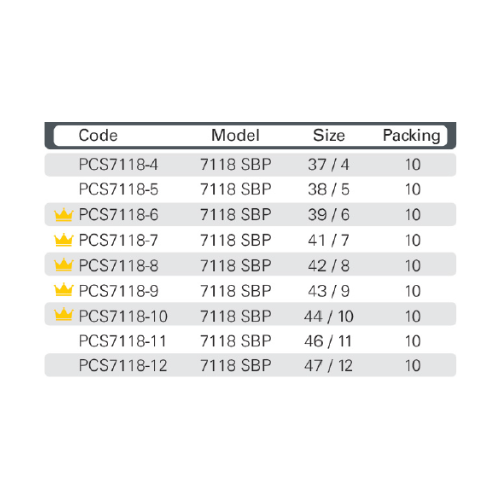Click the crown icon beside PCS7118-7
Screen dimensions: 500x500
63,240
